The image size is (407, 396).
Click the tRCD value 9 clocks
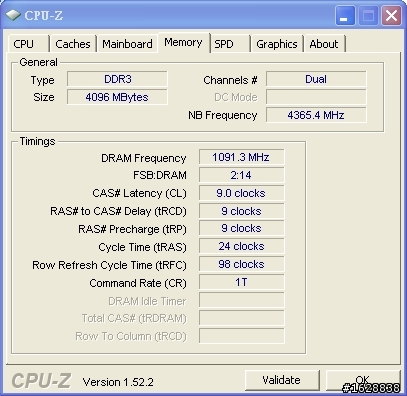[x=242, y=211]
